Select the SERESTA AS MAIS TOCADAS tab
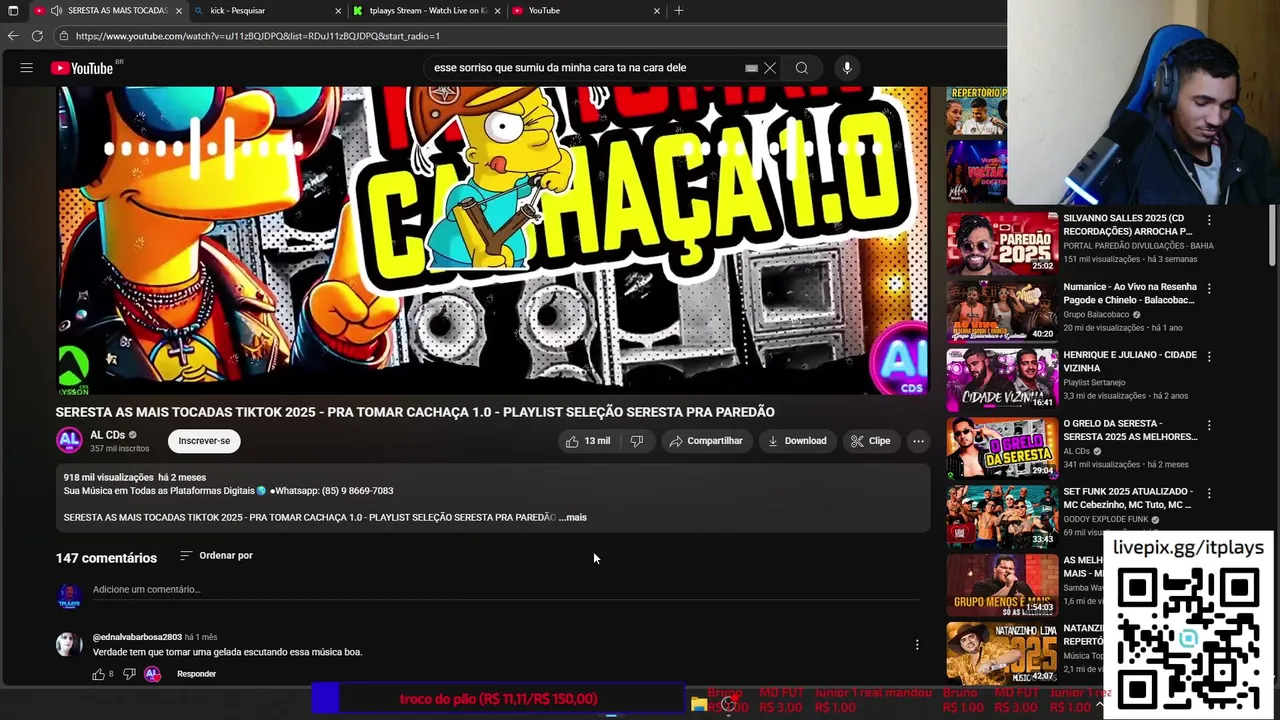The width and height of the screenshot is (1280, 720). pos(108,10)
